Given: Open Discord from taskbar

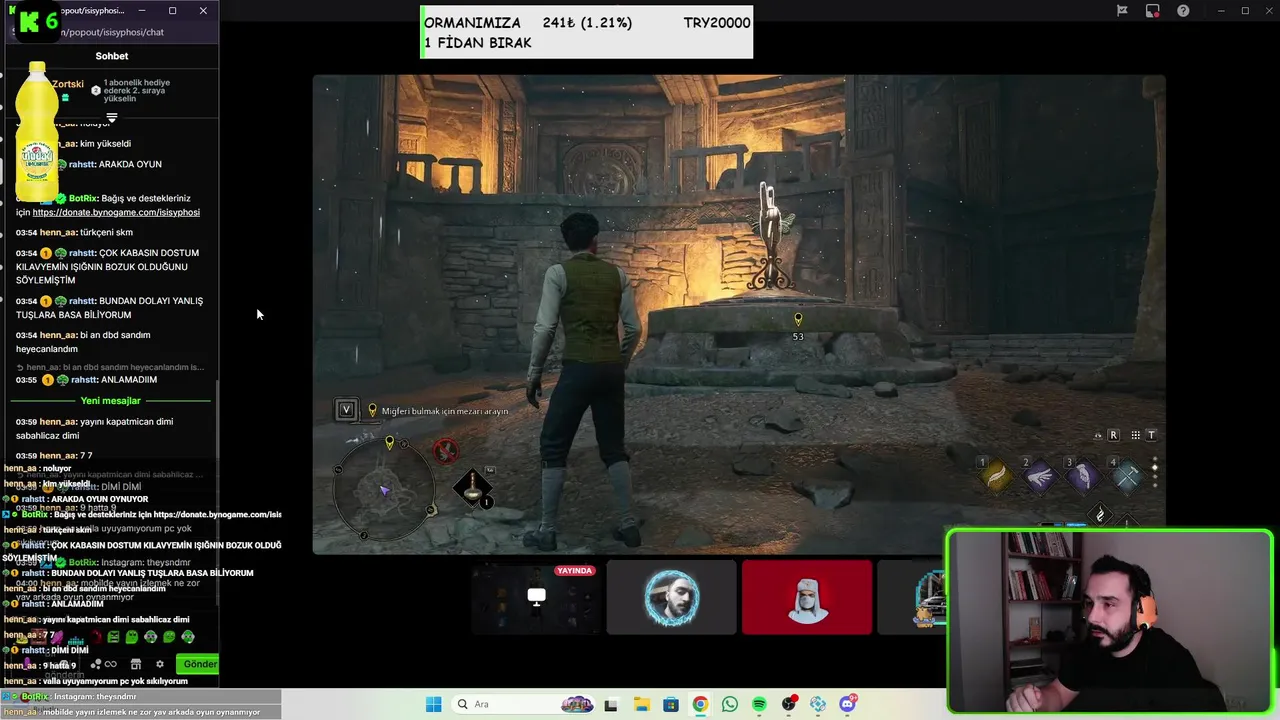Looking at the screenshot, I should tap(848, 704).
